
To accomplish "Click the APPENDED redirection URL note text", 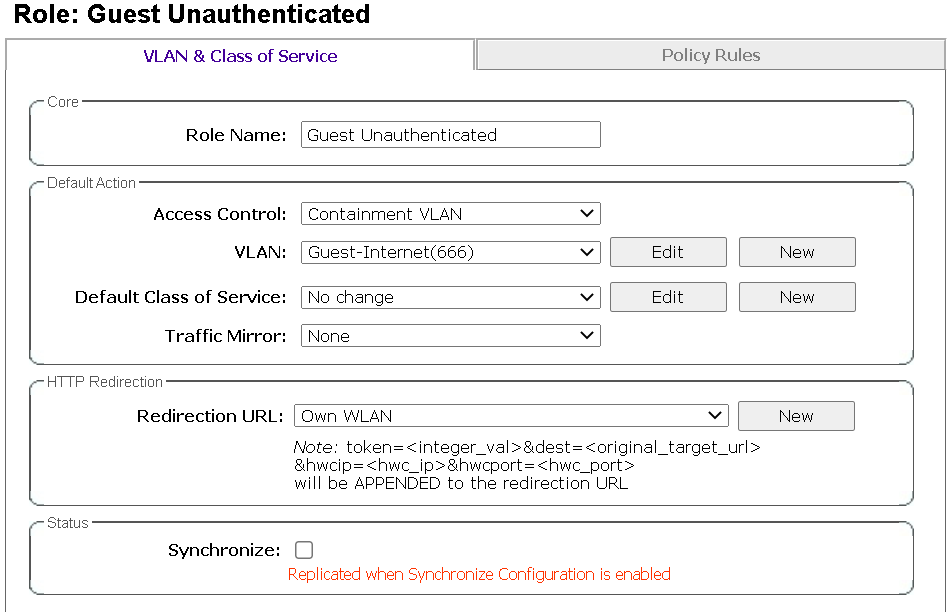I will (x=460, y=484).
